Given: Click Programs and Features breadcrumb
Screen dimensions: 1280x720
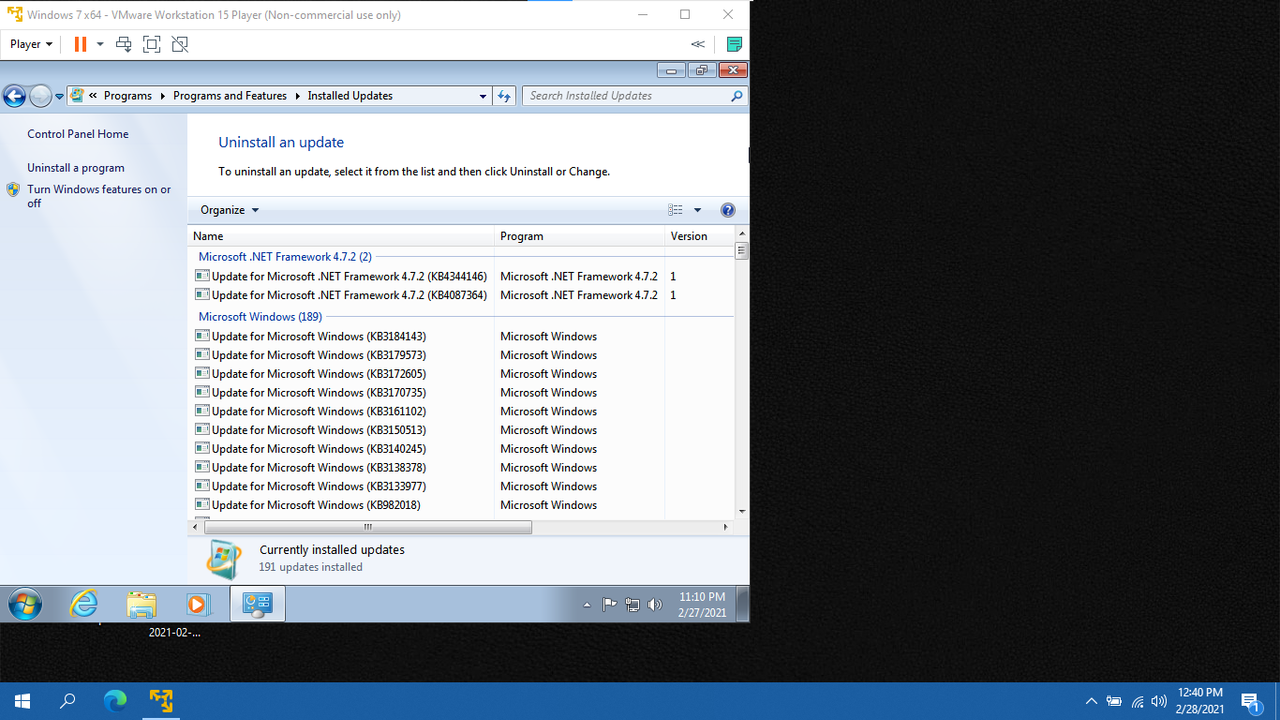Looking at the screenshot, I should coord(230,96).
